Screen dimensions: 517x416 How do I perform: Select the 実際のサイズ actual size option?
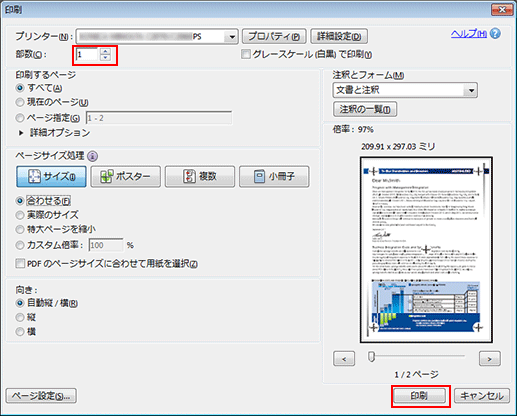[20, 215]
